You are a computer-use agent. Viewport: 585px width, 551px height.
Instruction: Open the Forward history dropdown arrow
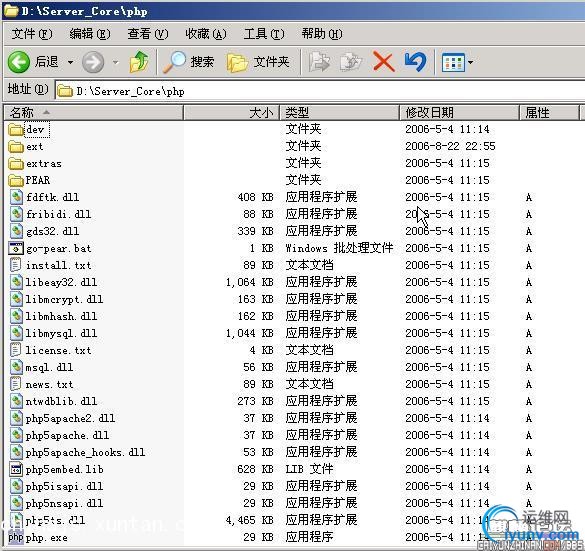pyautogui.click(x=116, y=62)
